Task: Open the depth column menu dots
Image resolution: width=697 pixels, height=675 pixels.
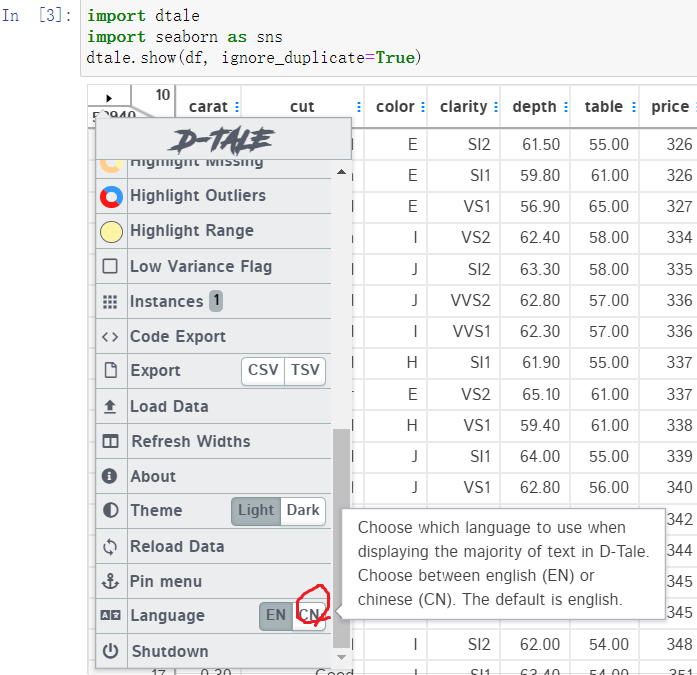Action: click(x=565, y=107)
